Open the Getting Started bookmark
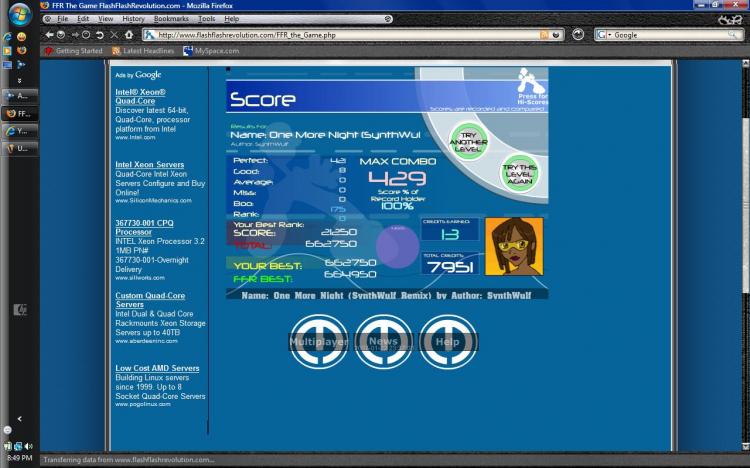The width and height of the screenshot is (750, 468). pos(74,51)
